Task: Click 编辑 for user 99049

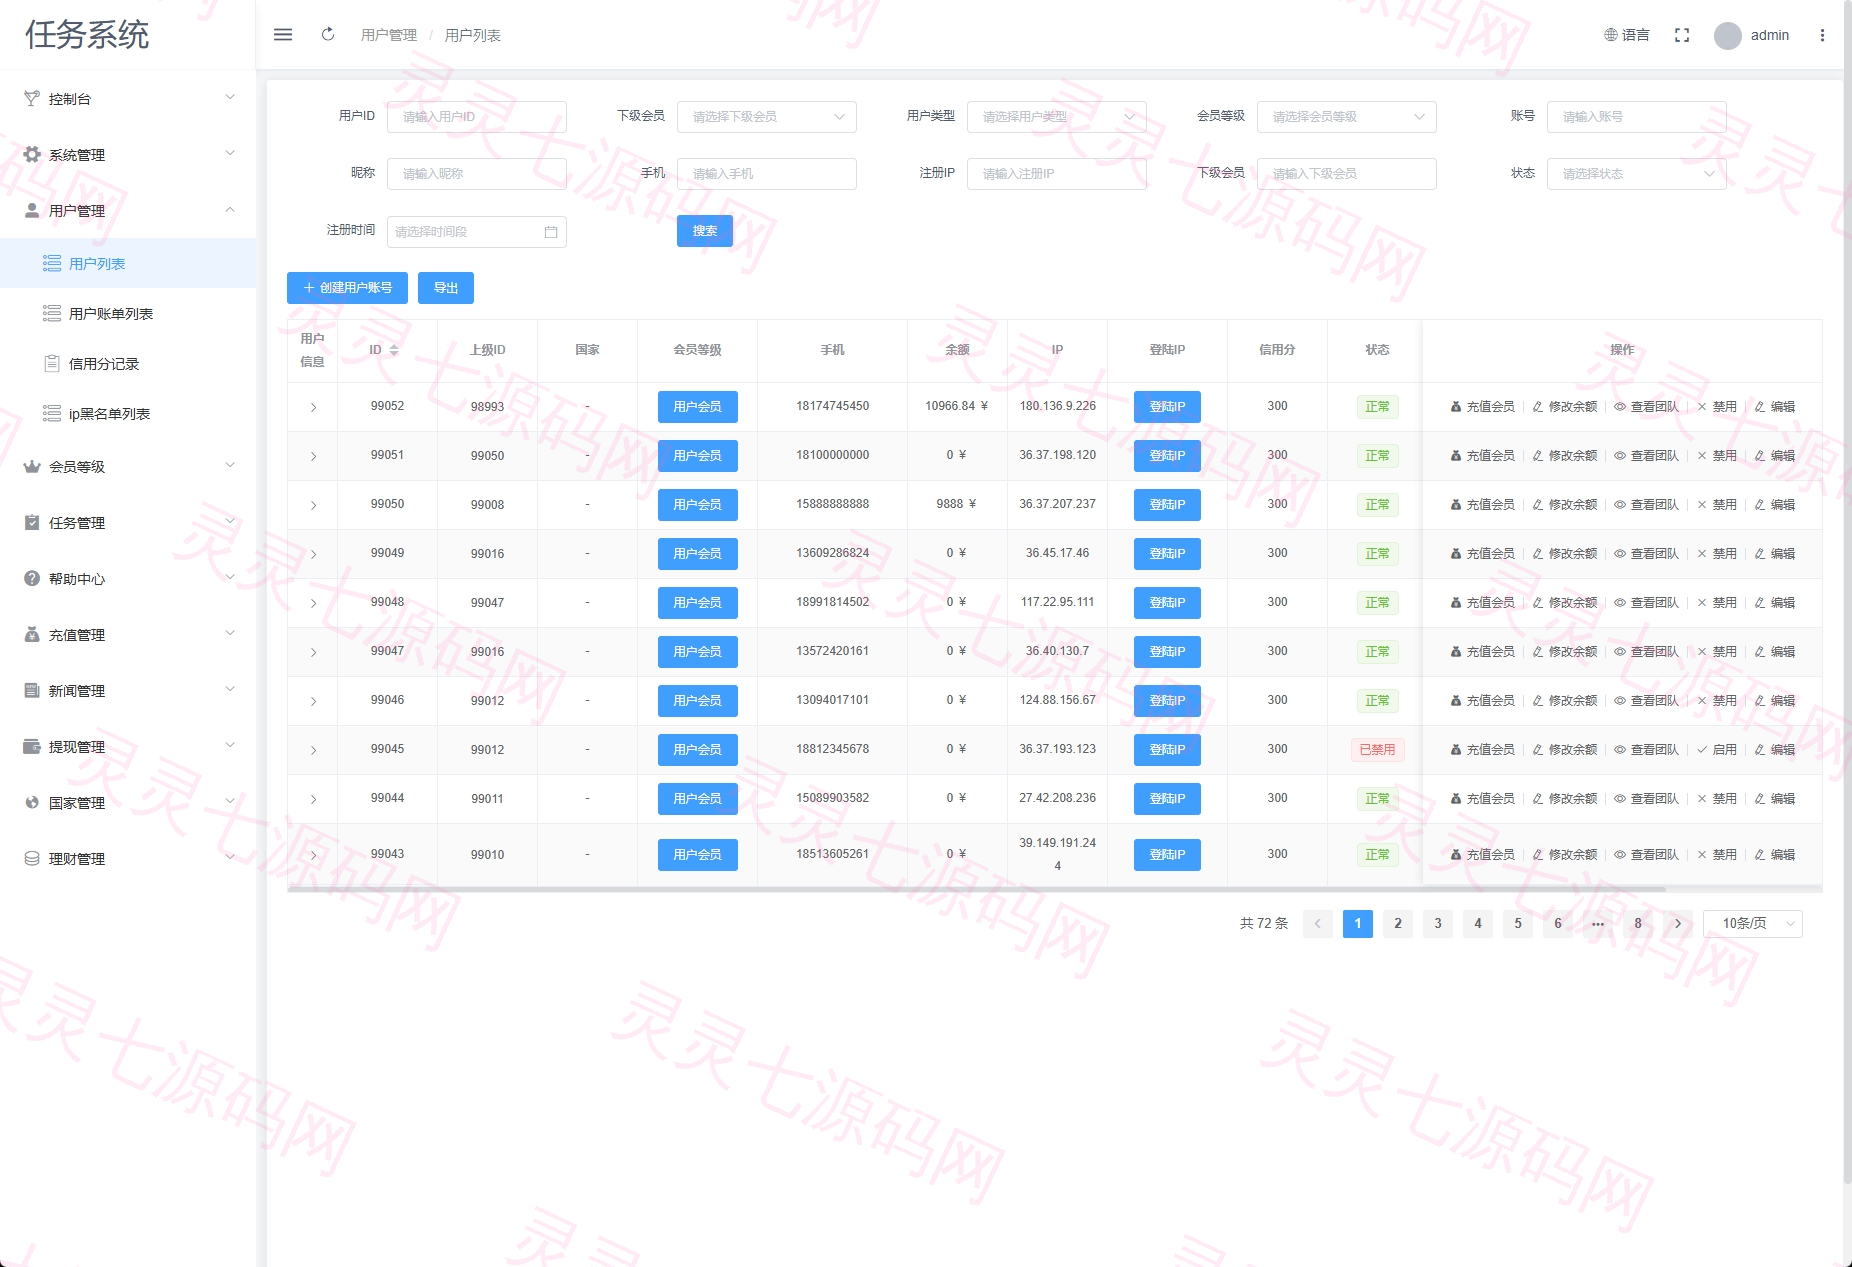Action: point(1775,554)
